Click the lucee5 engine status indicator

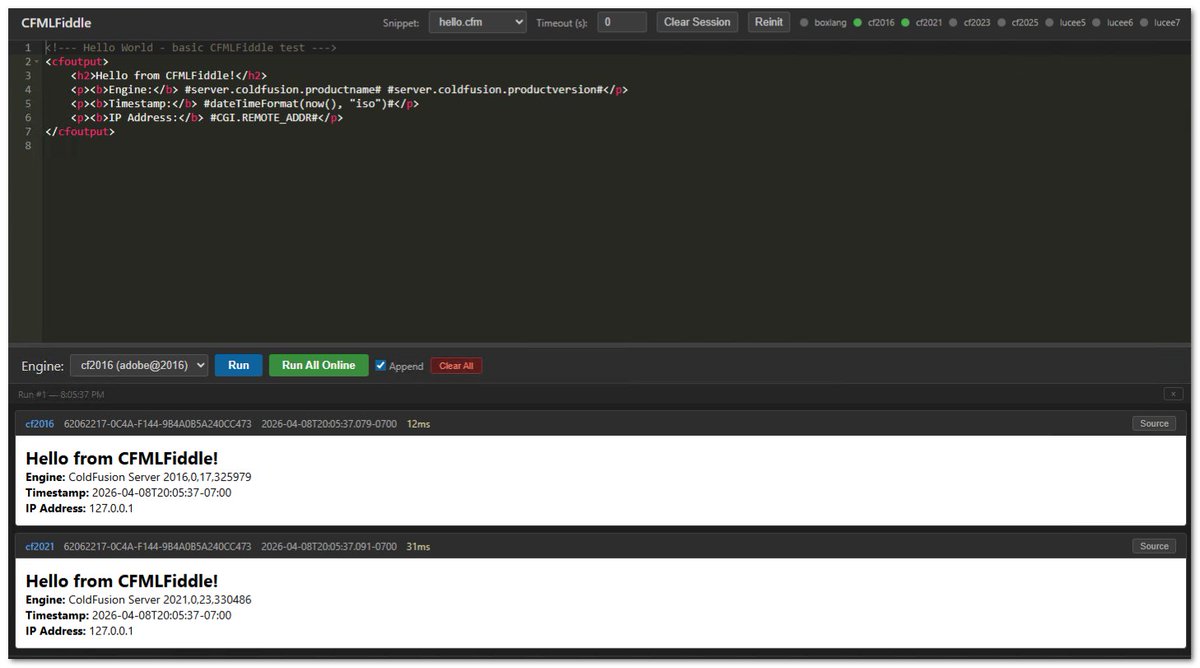coord(1066,22)
